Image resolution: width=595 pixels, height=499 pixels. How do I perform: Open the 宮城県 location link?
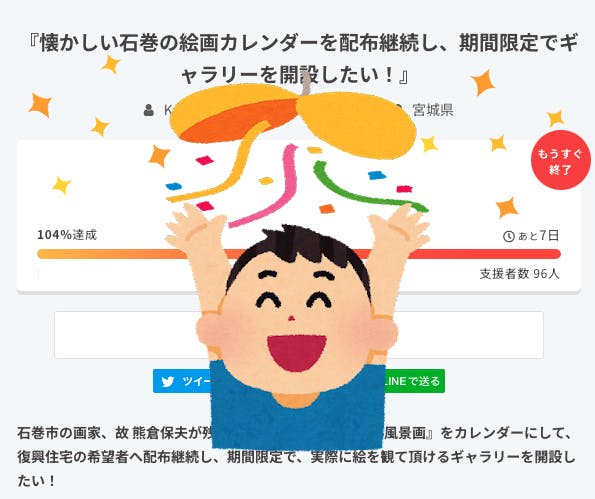point(433,110)
